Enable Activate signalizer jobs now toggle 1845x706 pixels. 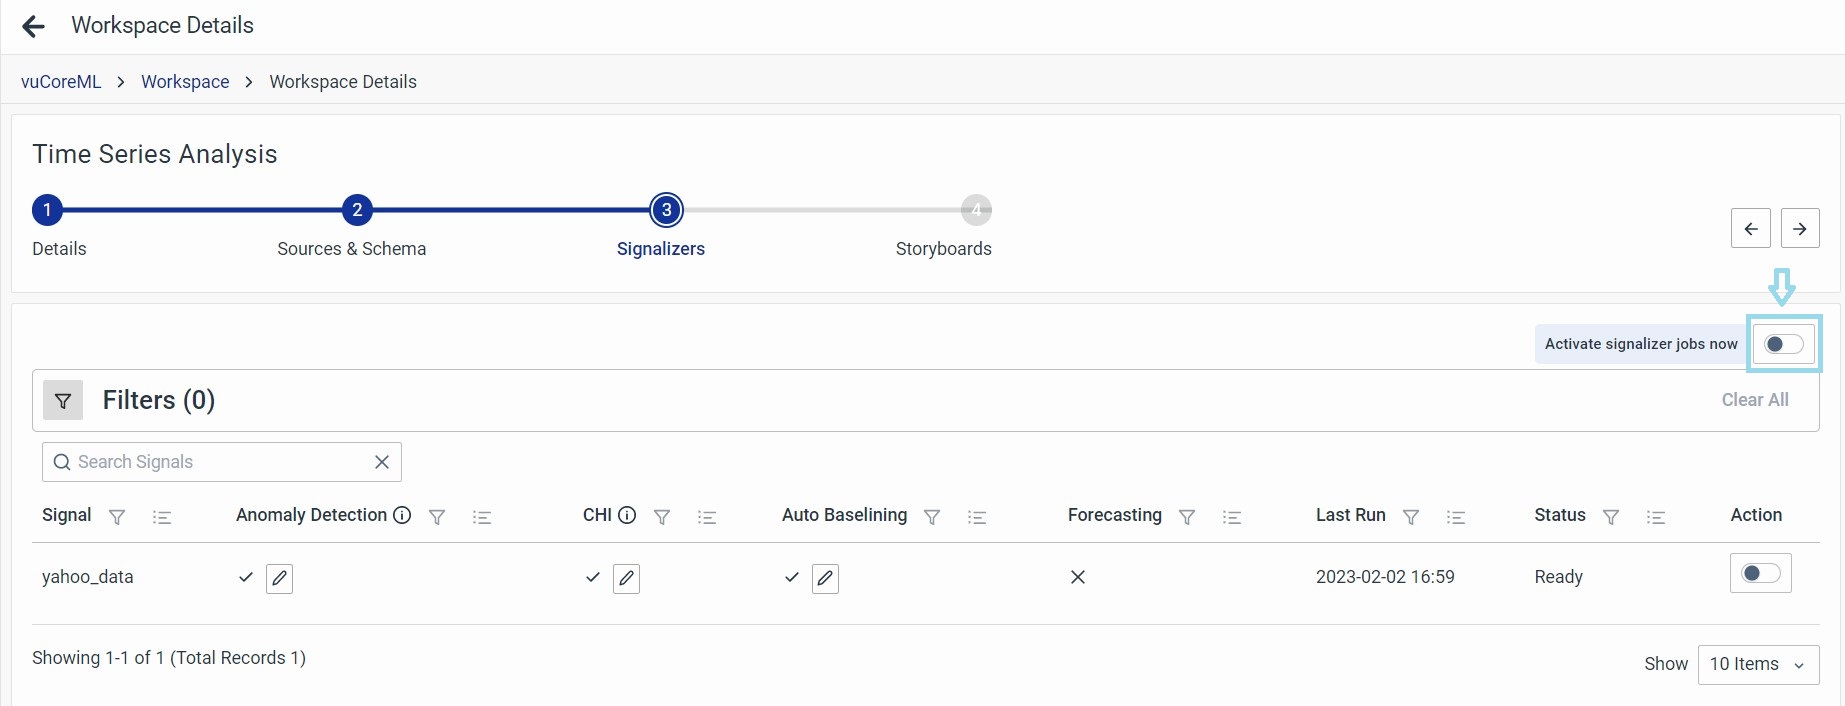click(1784, 344)
